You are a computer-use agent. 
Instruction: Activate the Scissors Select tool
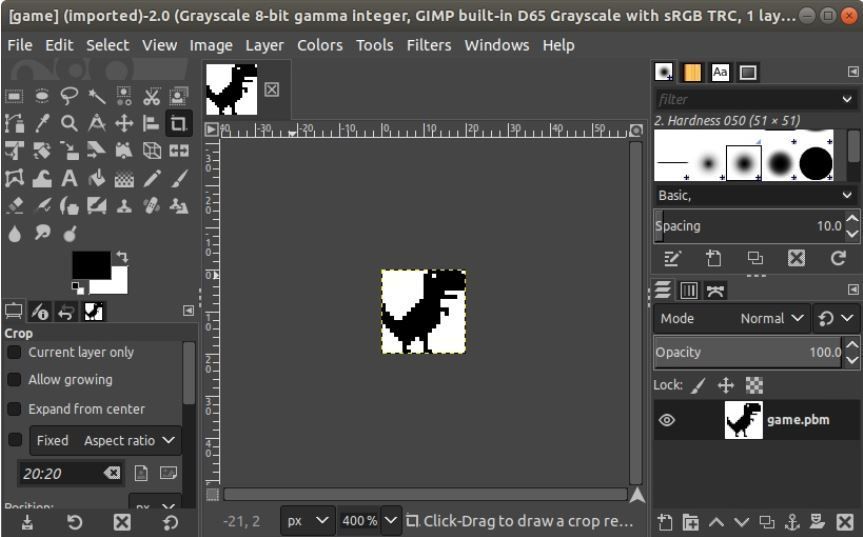[151, 96]
